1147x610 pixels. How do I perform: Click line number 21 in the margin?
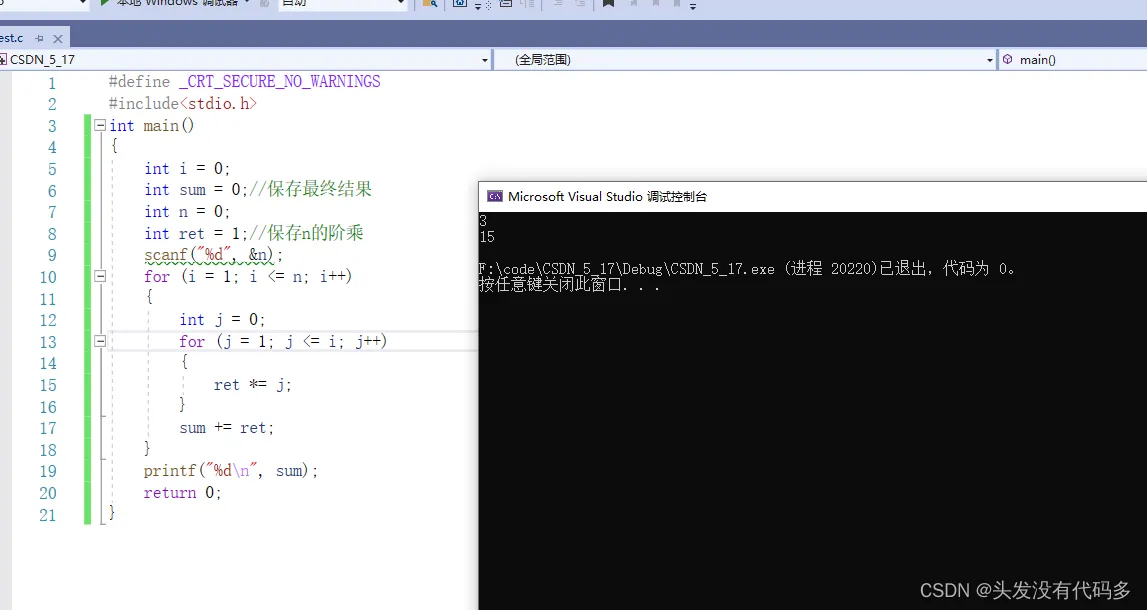(x=48, y=515)
